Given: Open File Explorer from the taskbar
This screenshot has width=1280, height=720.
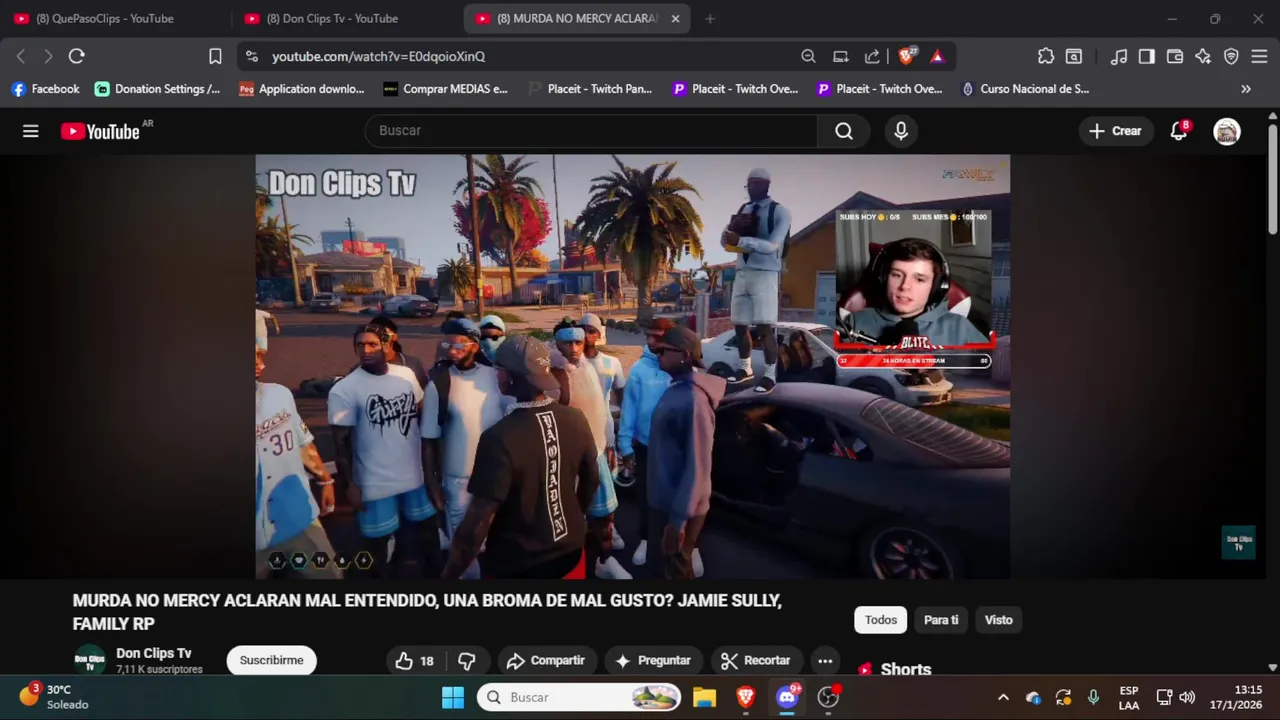Looking at the screenshot, I should [705, 697].
